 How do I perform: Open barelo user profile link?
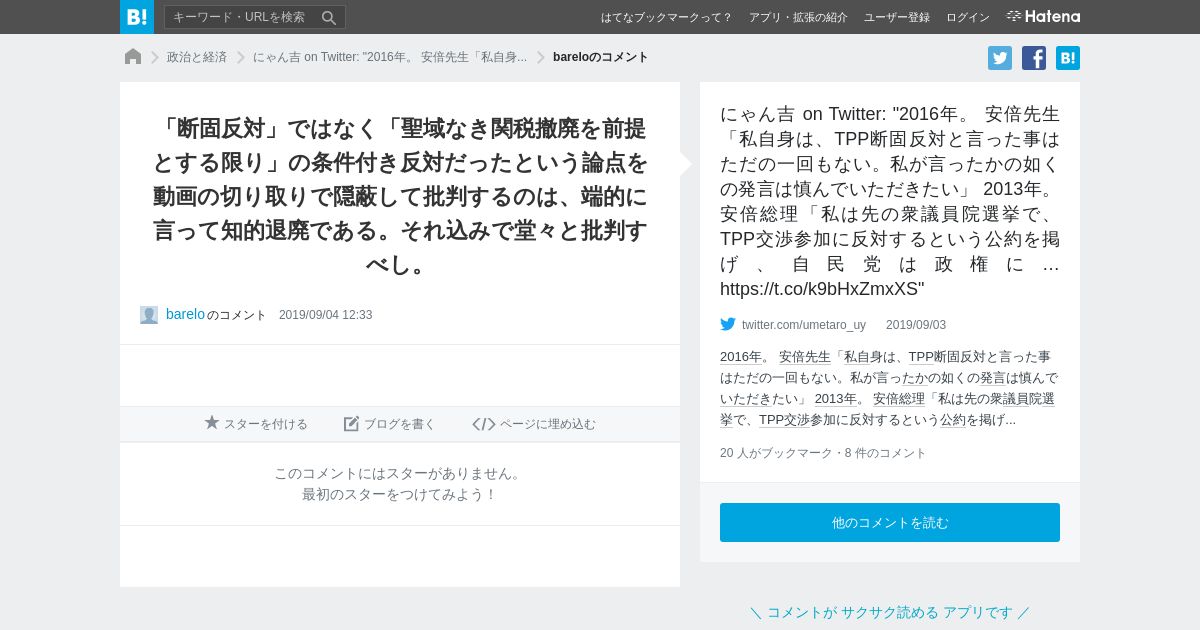pos(185,314)
